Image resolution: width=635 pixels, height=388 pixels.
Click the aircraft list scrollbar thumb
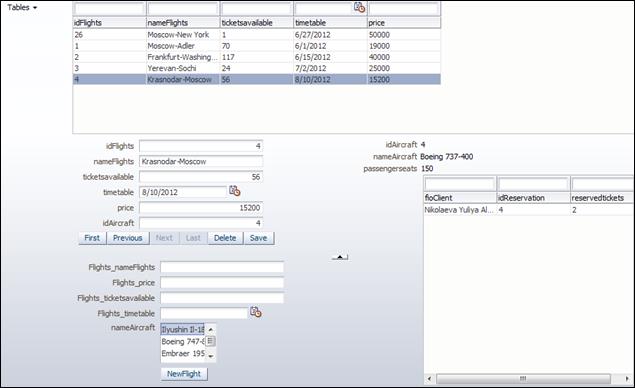click(x=210, y=341)
